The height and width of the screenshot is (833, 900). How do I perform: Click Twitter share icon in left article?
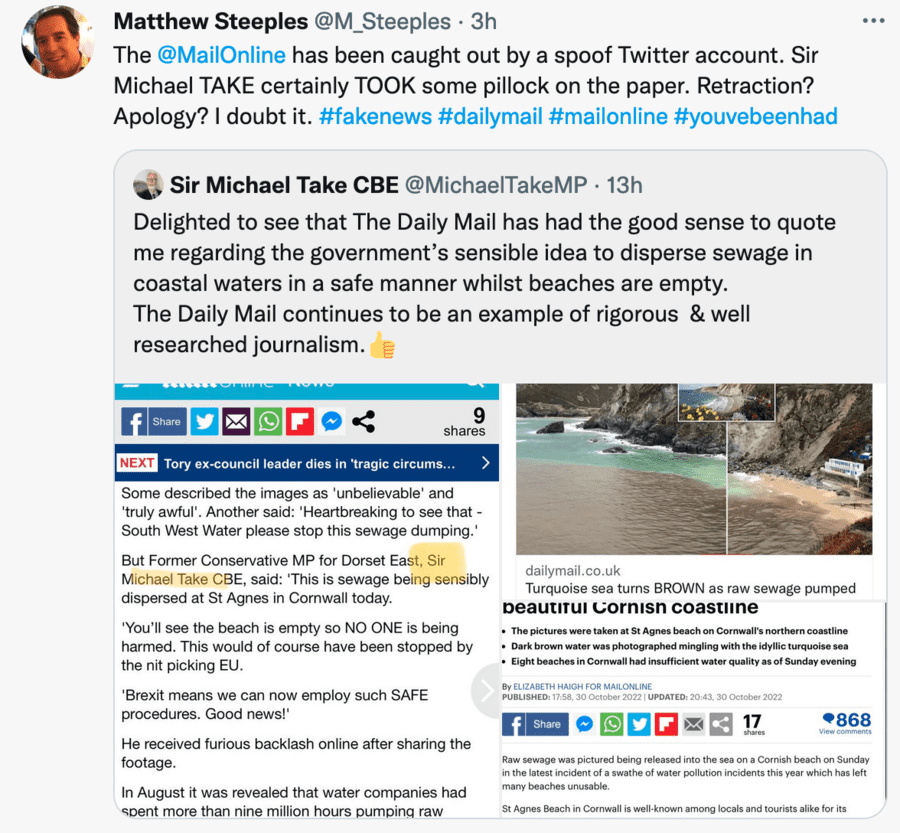(x=204, y=421)
